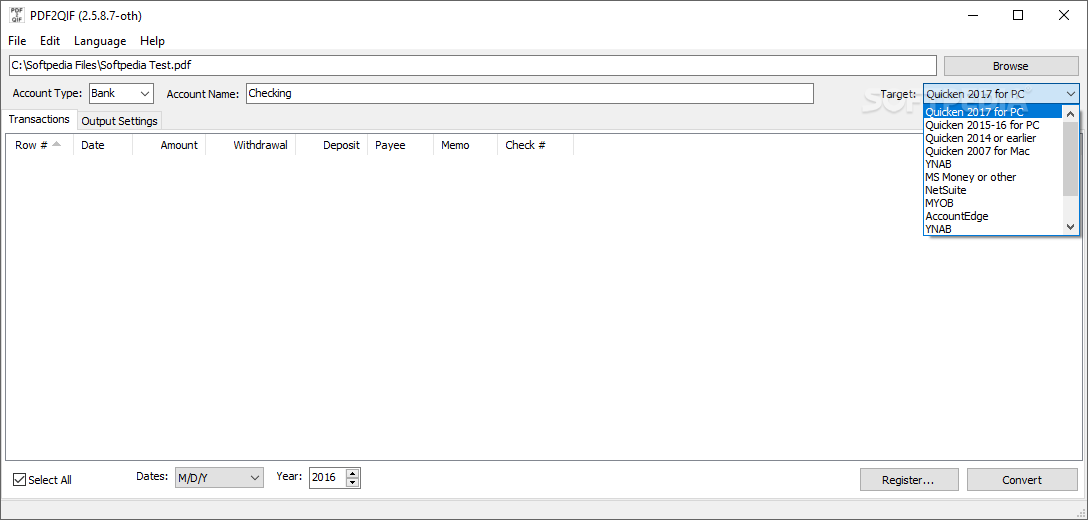The height and width of the screenshot is (520, 1088).
Task: Sort by Withdrawal column header
Action: (250, 145)
